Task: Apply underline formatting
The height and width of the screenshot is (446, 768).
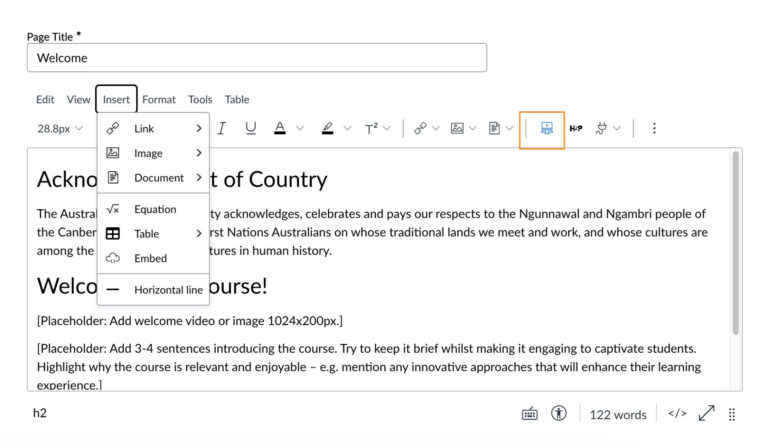Action: click(250, 128)
